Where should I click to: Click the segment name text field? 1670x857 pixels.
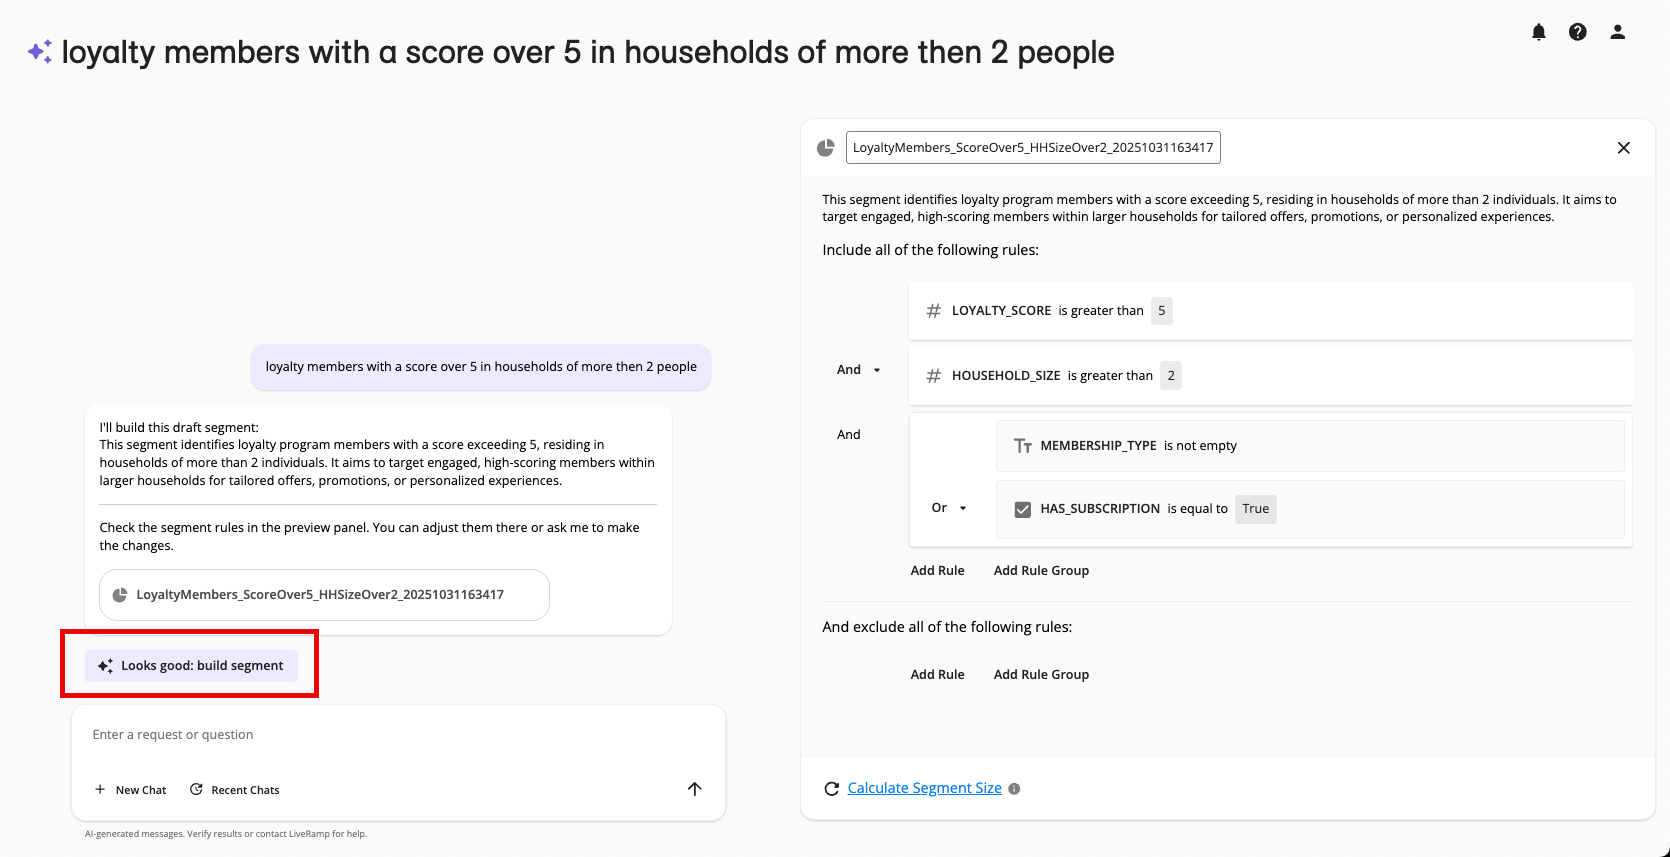click(1033, 148)
